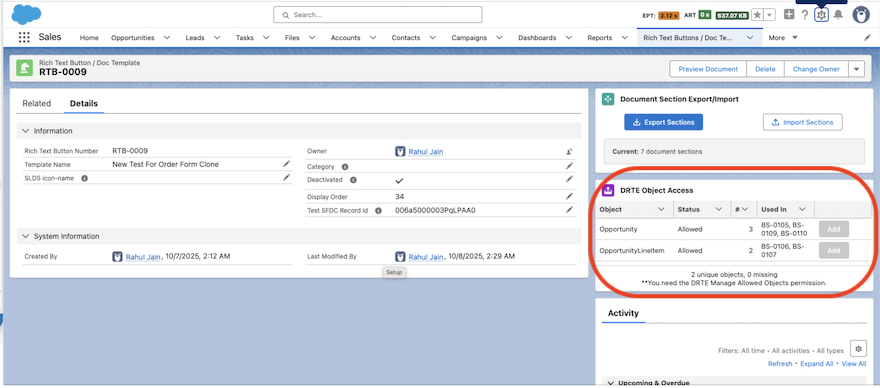Open the Status column menu
The width and height of the screenshot is (880, 388).
tap(718, 209)
